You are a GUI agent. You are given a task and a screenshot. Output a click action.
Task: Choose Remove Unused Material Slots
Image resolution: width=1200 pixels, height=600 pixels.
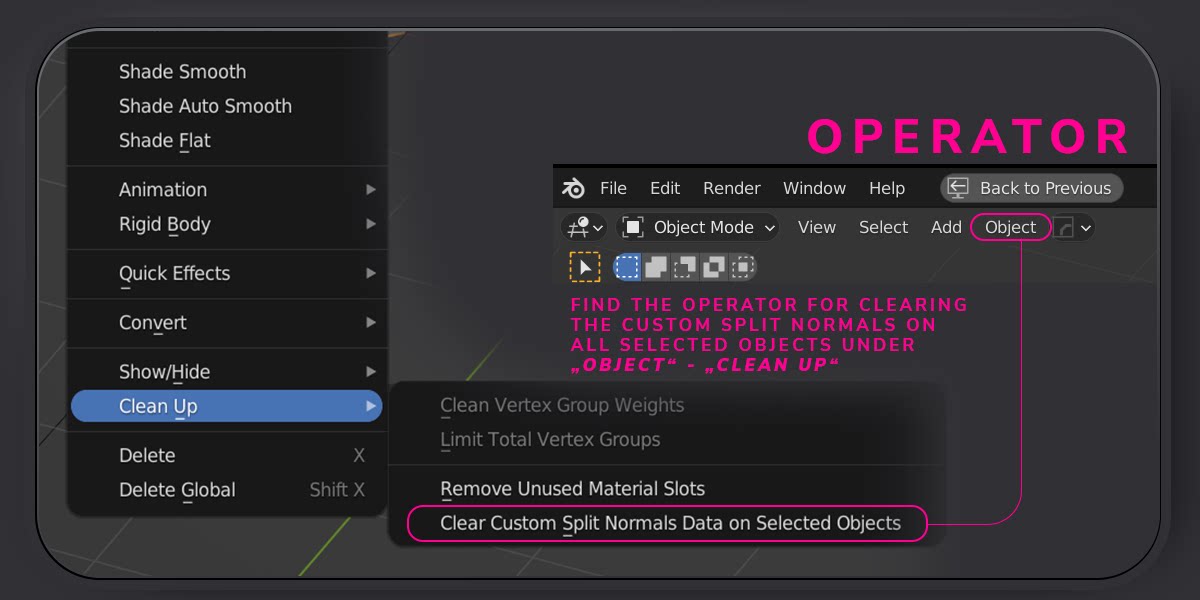[572, 489]
